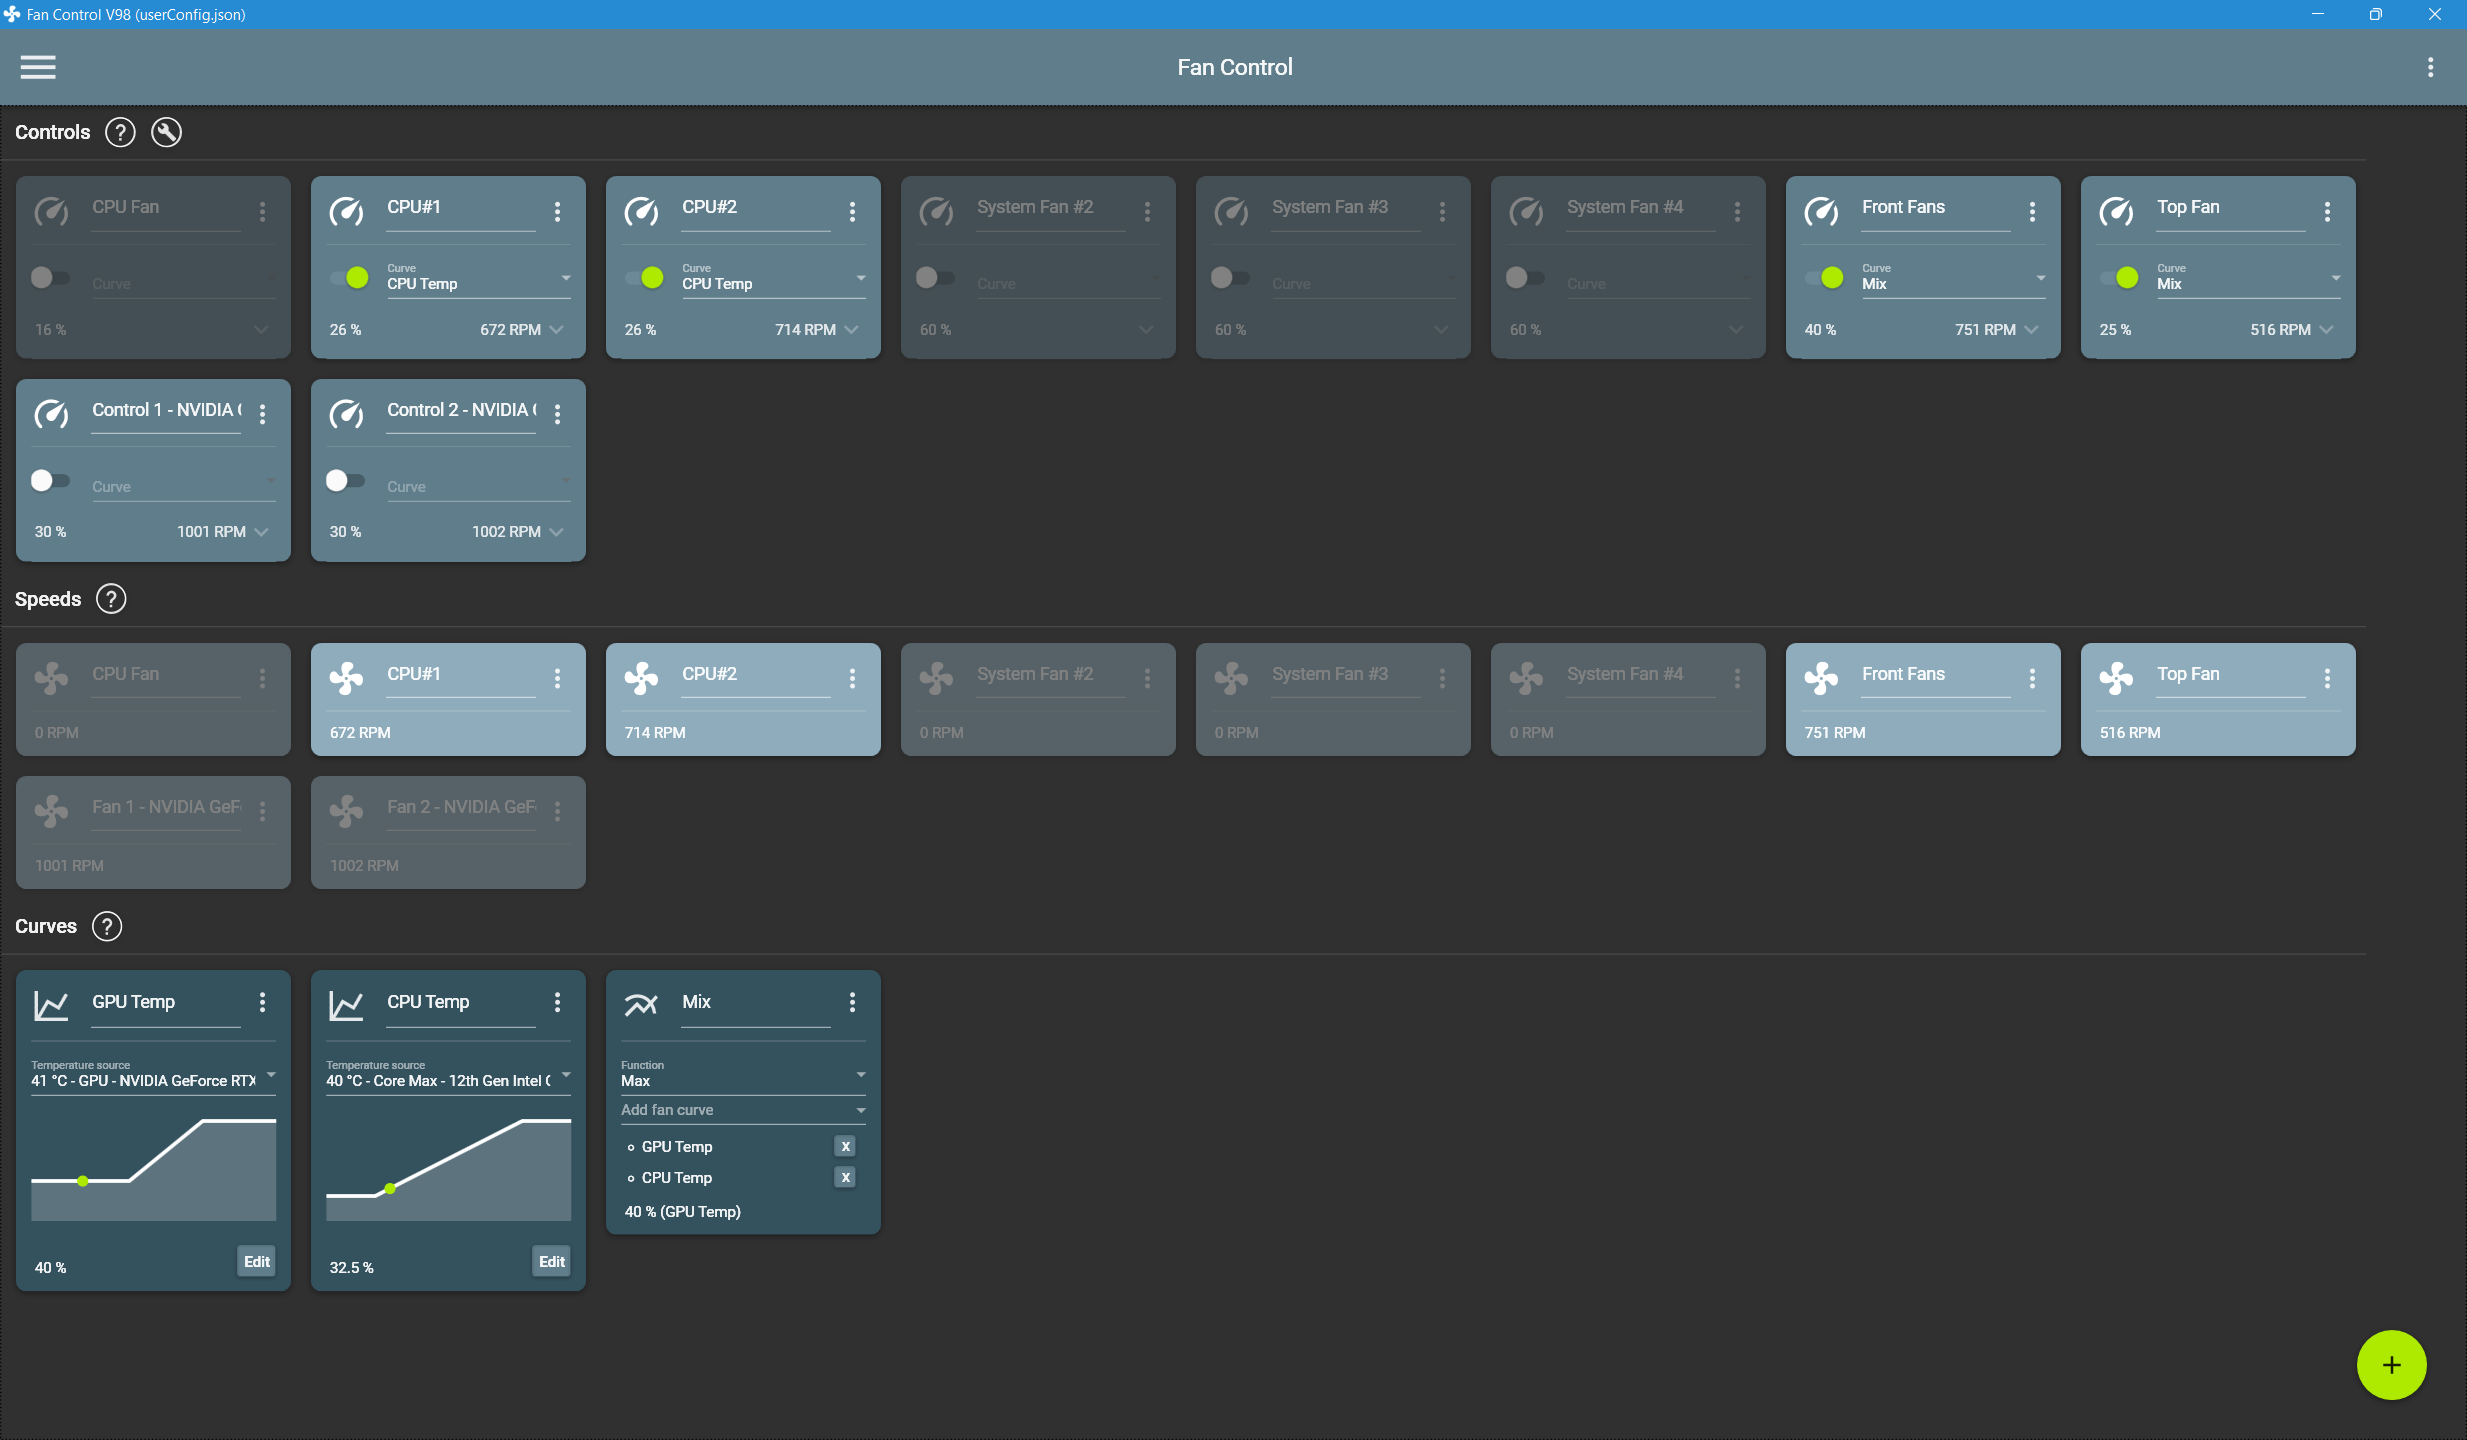Enable the Control 1 NVIDIA toggle

pyautogui.click(x=49, y=481)
